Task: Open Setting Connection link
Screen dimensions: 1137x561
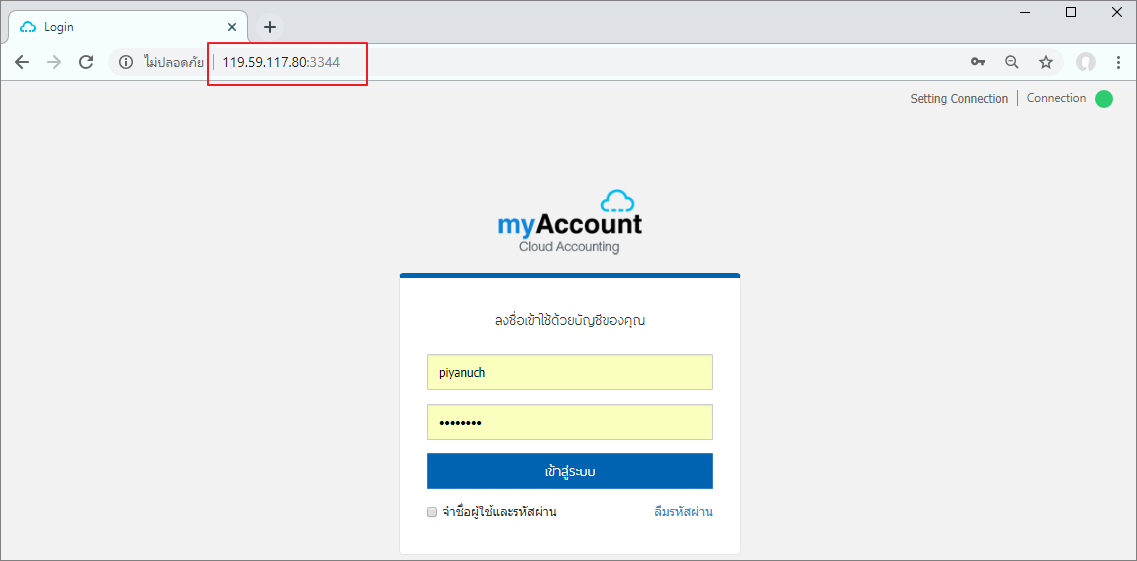Action: coord(959,99)
